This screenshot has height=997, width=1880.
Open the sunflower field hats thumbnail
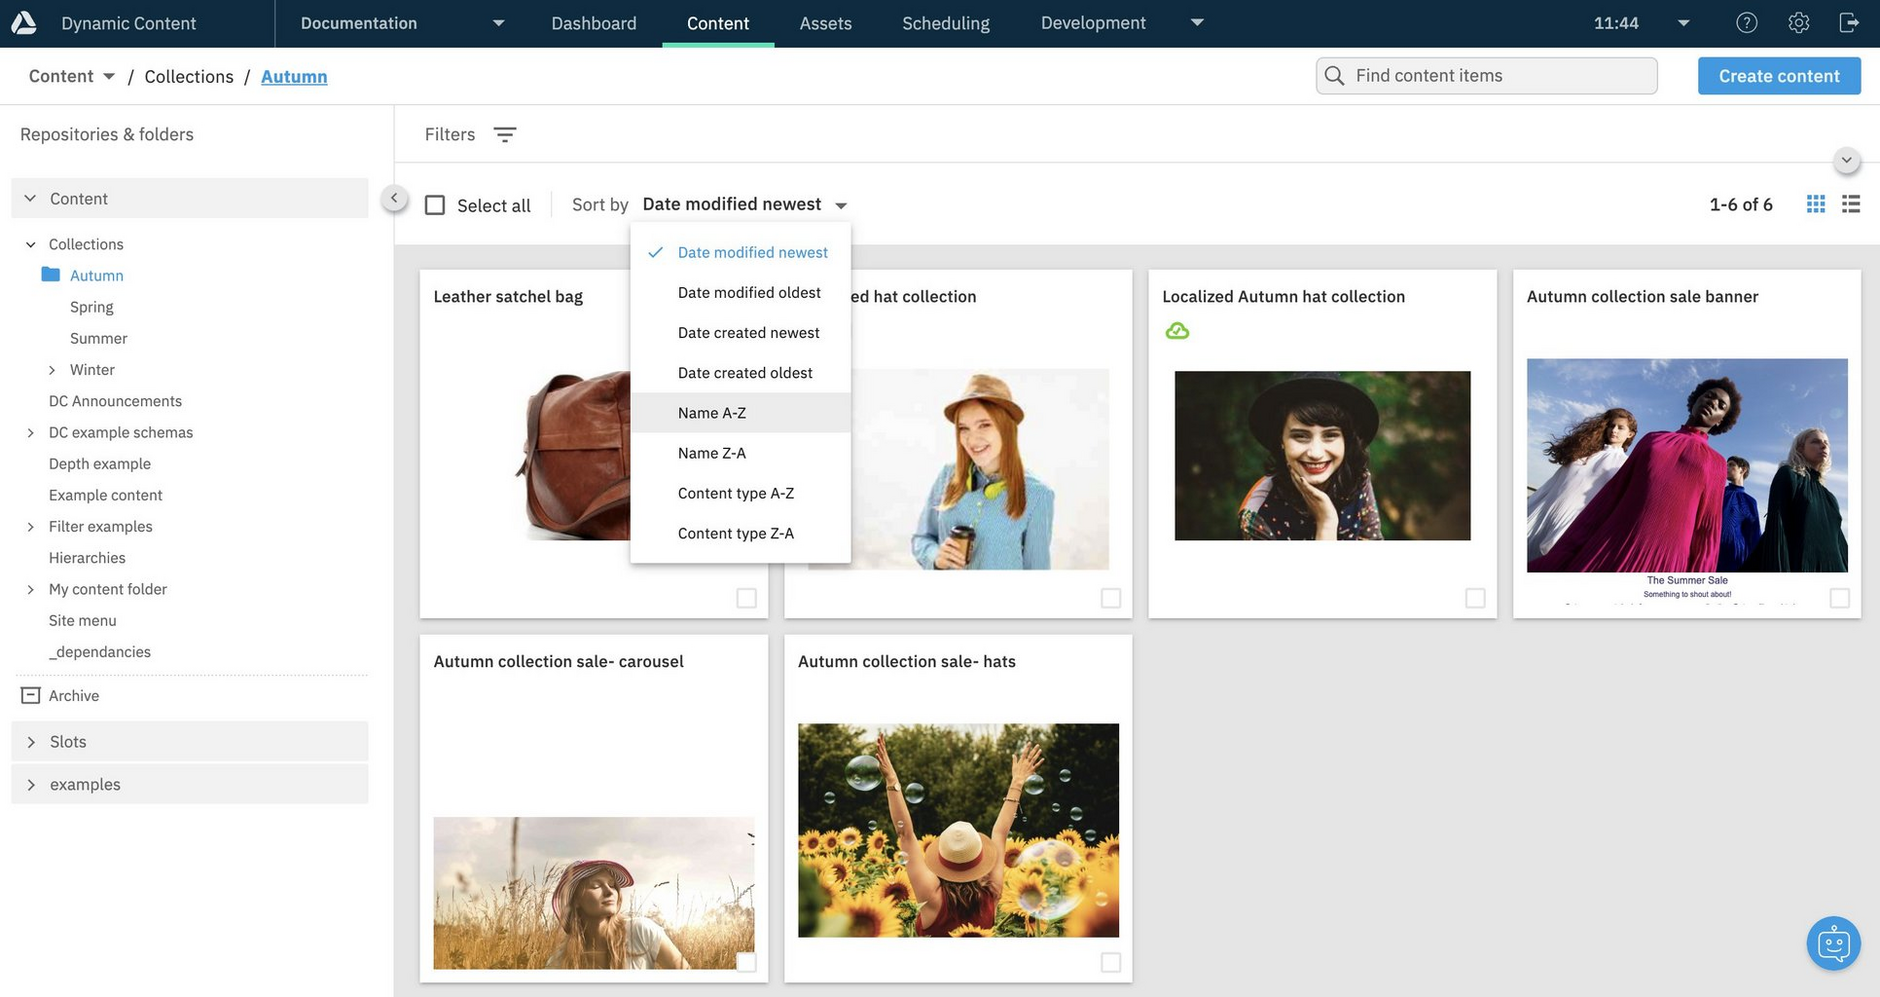coord(958,830)
